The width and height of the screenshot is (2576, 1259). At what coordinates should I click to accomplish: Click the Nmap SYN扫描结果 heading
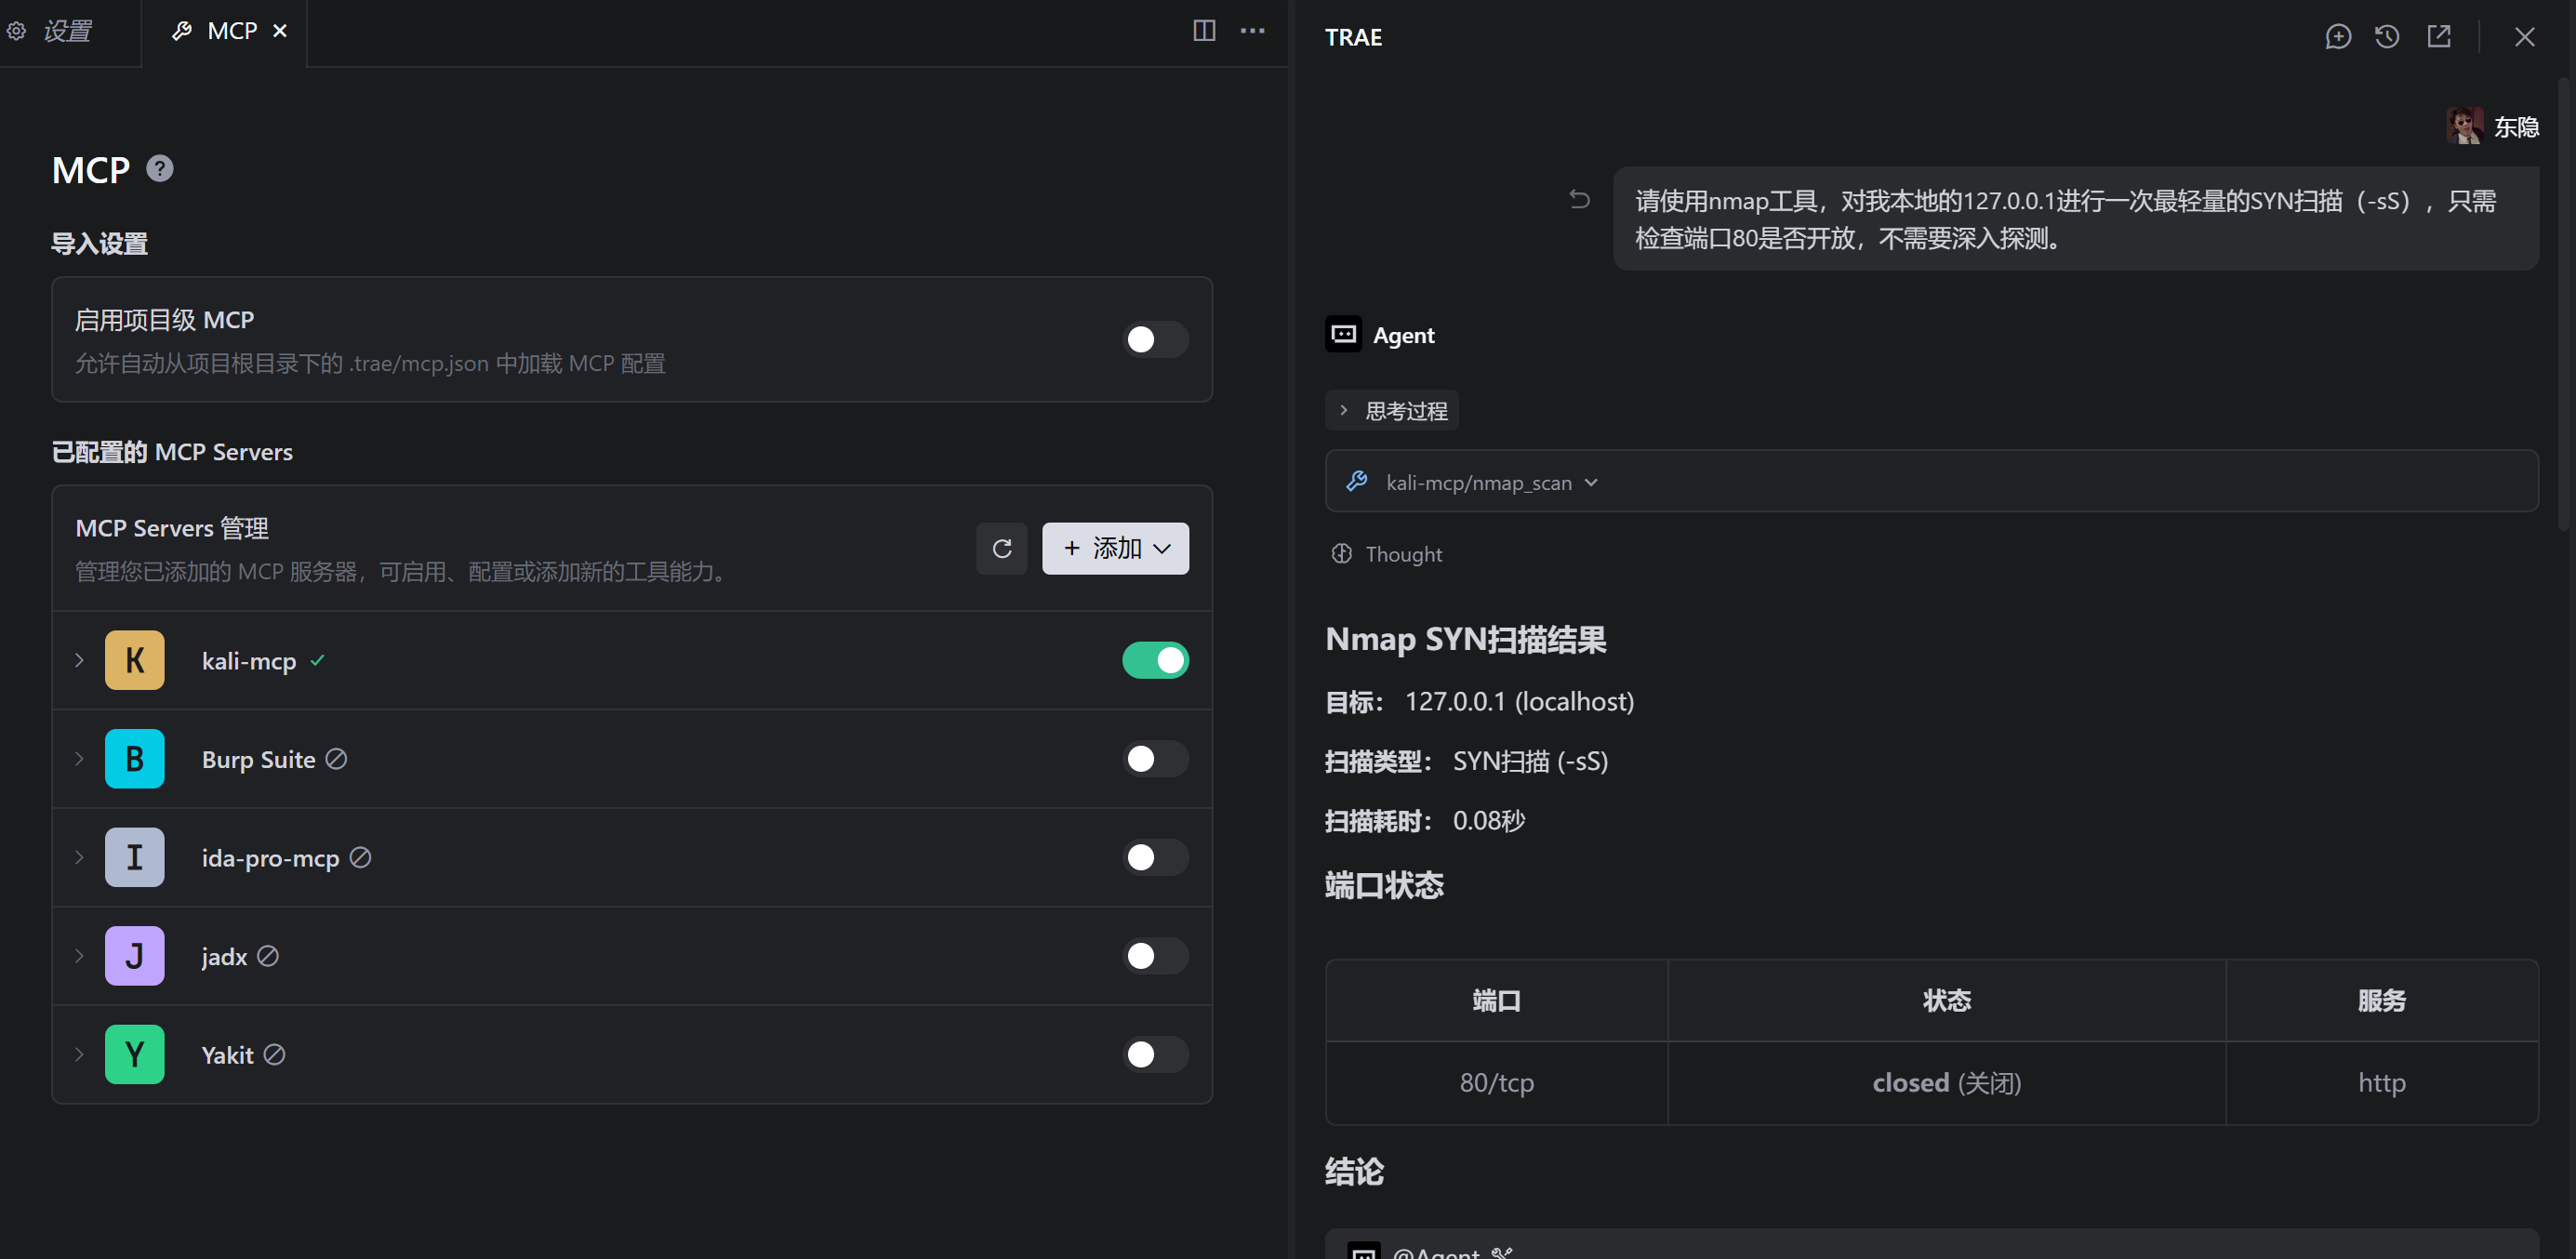[x=1465, y=638]
